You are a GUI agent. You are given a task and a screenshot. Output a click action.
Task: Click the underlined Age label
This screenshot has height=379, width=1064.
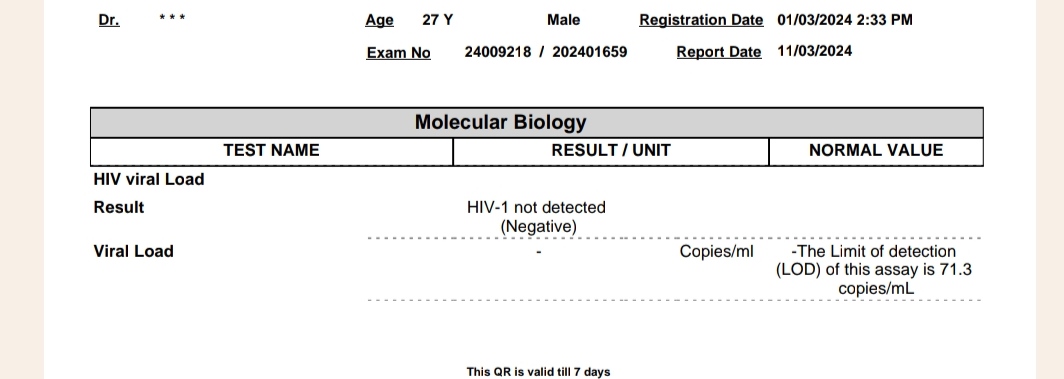click(x=379, y=20)
